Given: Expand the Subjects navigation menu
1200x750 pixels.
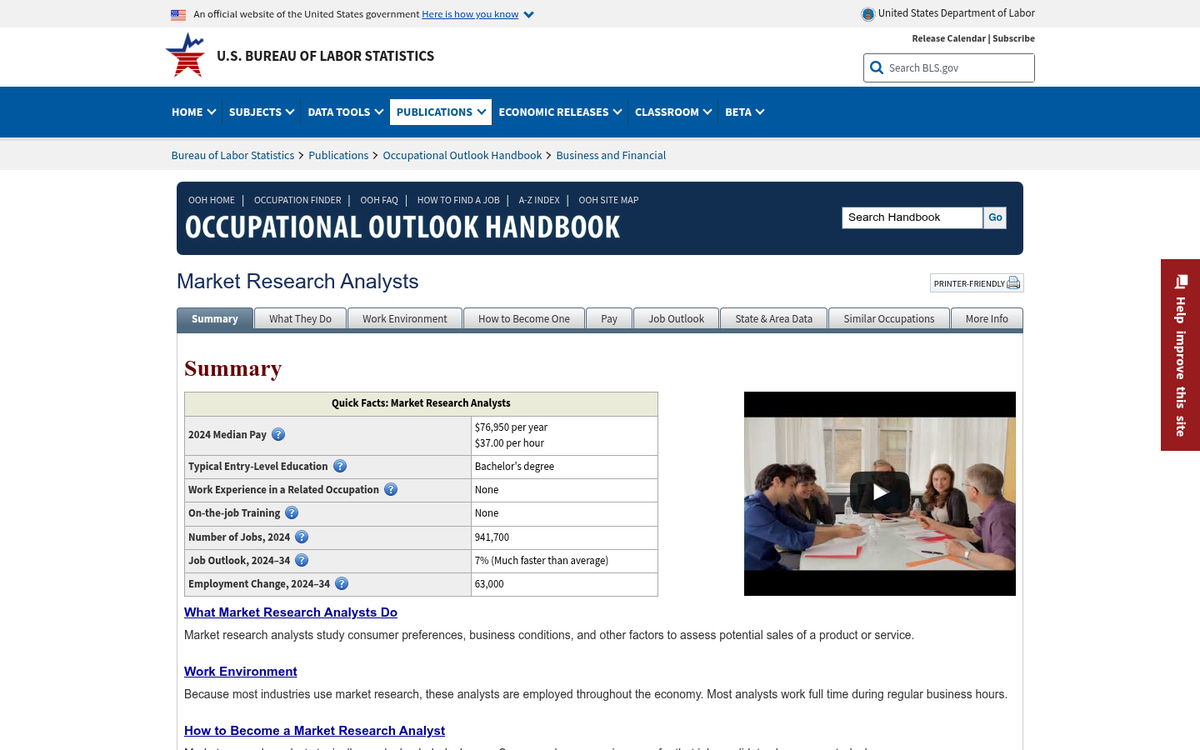Looking at the screenshot, I should 261,112.
